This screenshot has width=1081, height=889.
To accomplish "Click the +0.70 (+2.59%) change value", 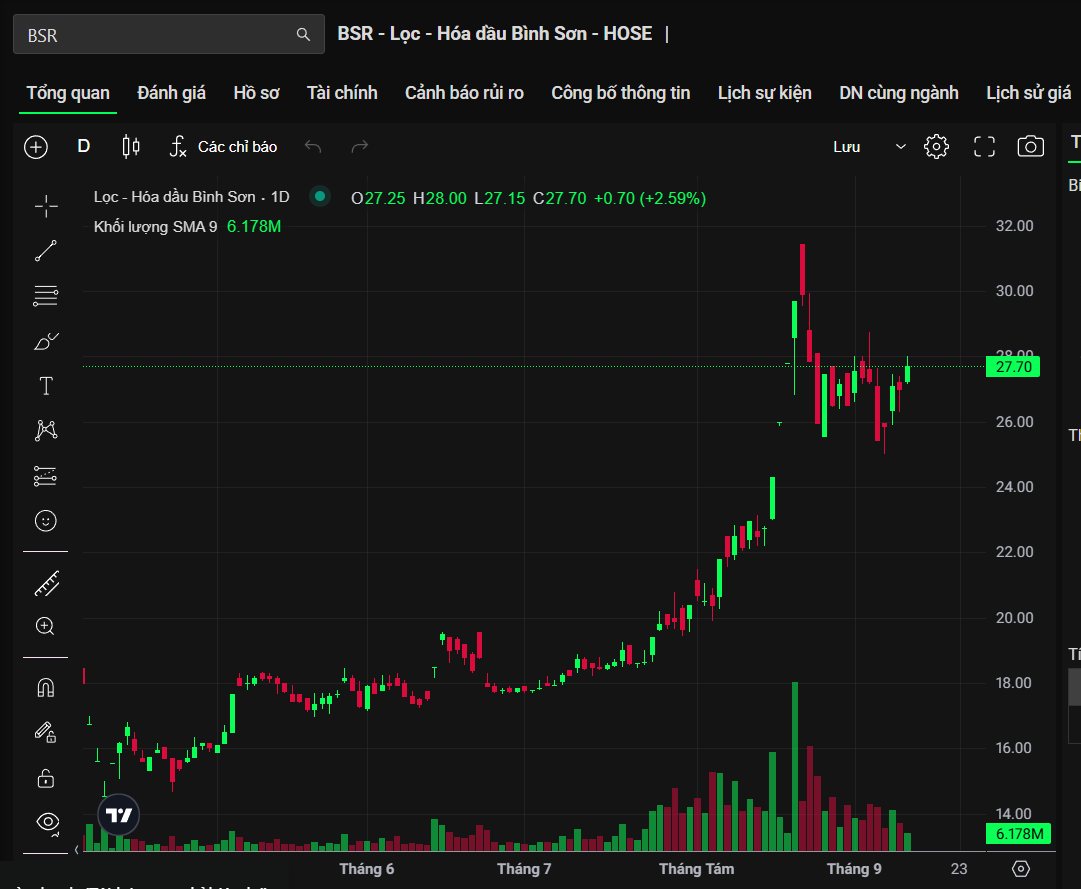I will [x=650, y=198].
